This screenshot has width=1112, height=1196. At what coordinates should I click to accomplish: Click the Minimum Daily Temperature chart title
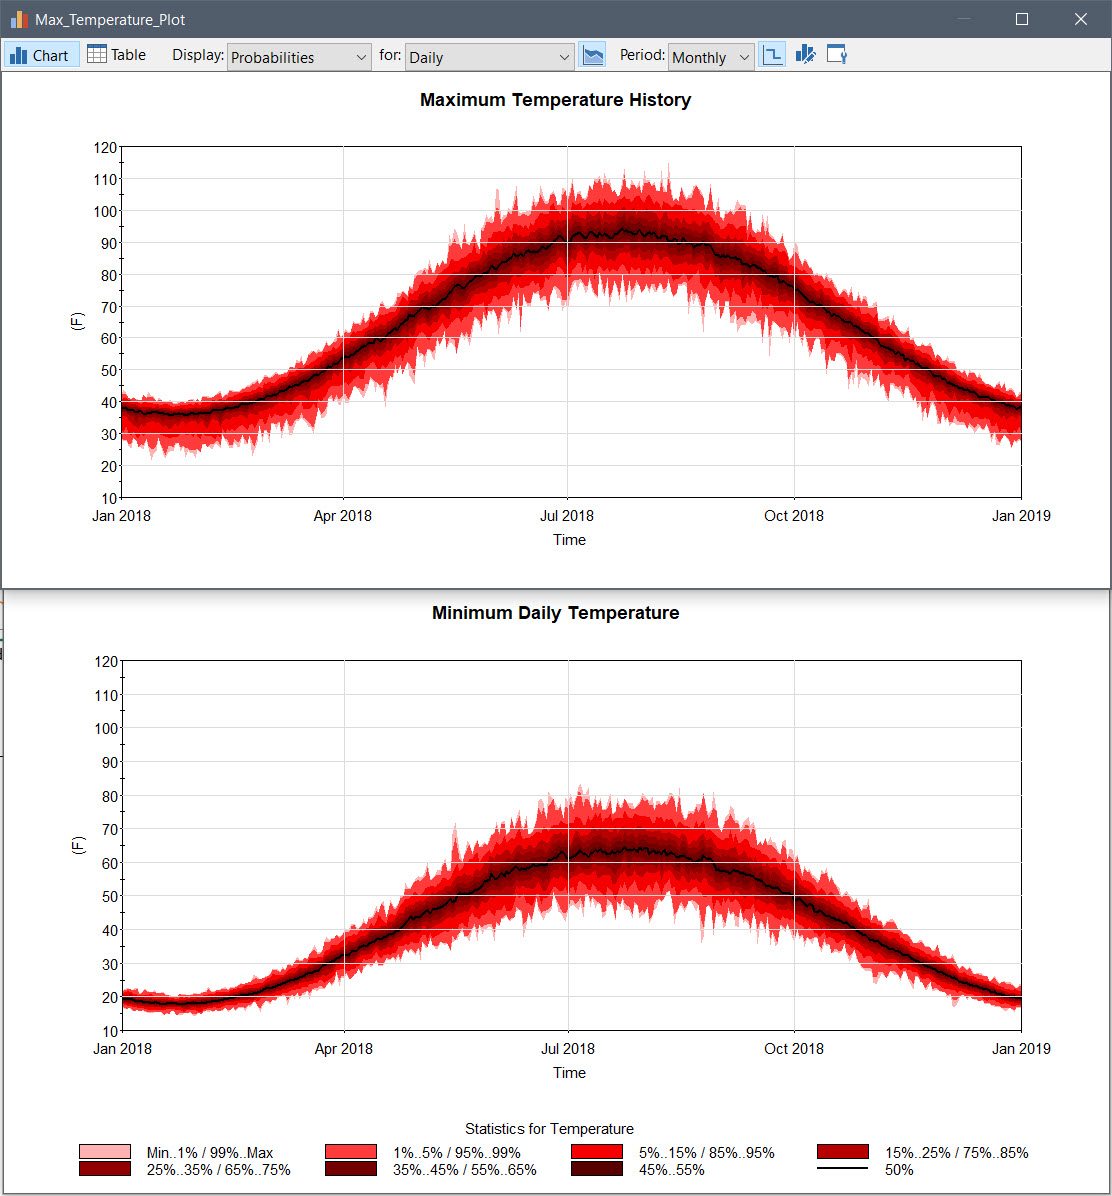pos(556,613)
